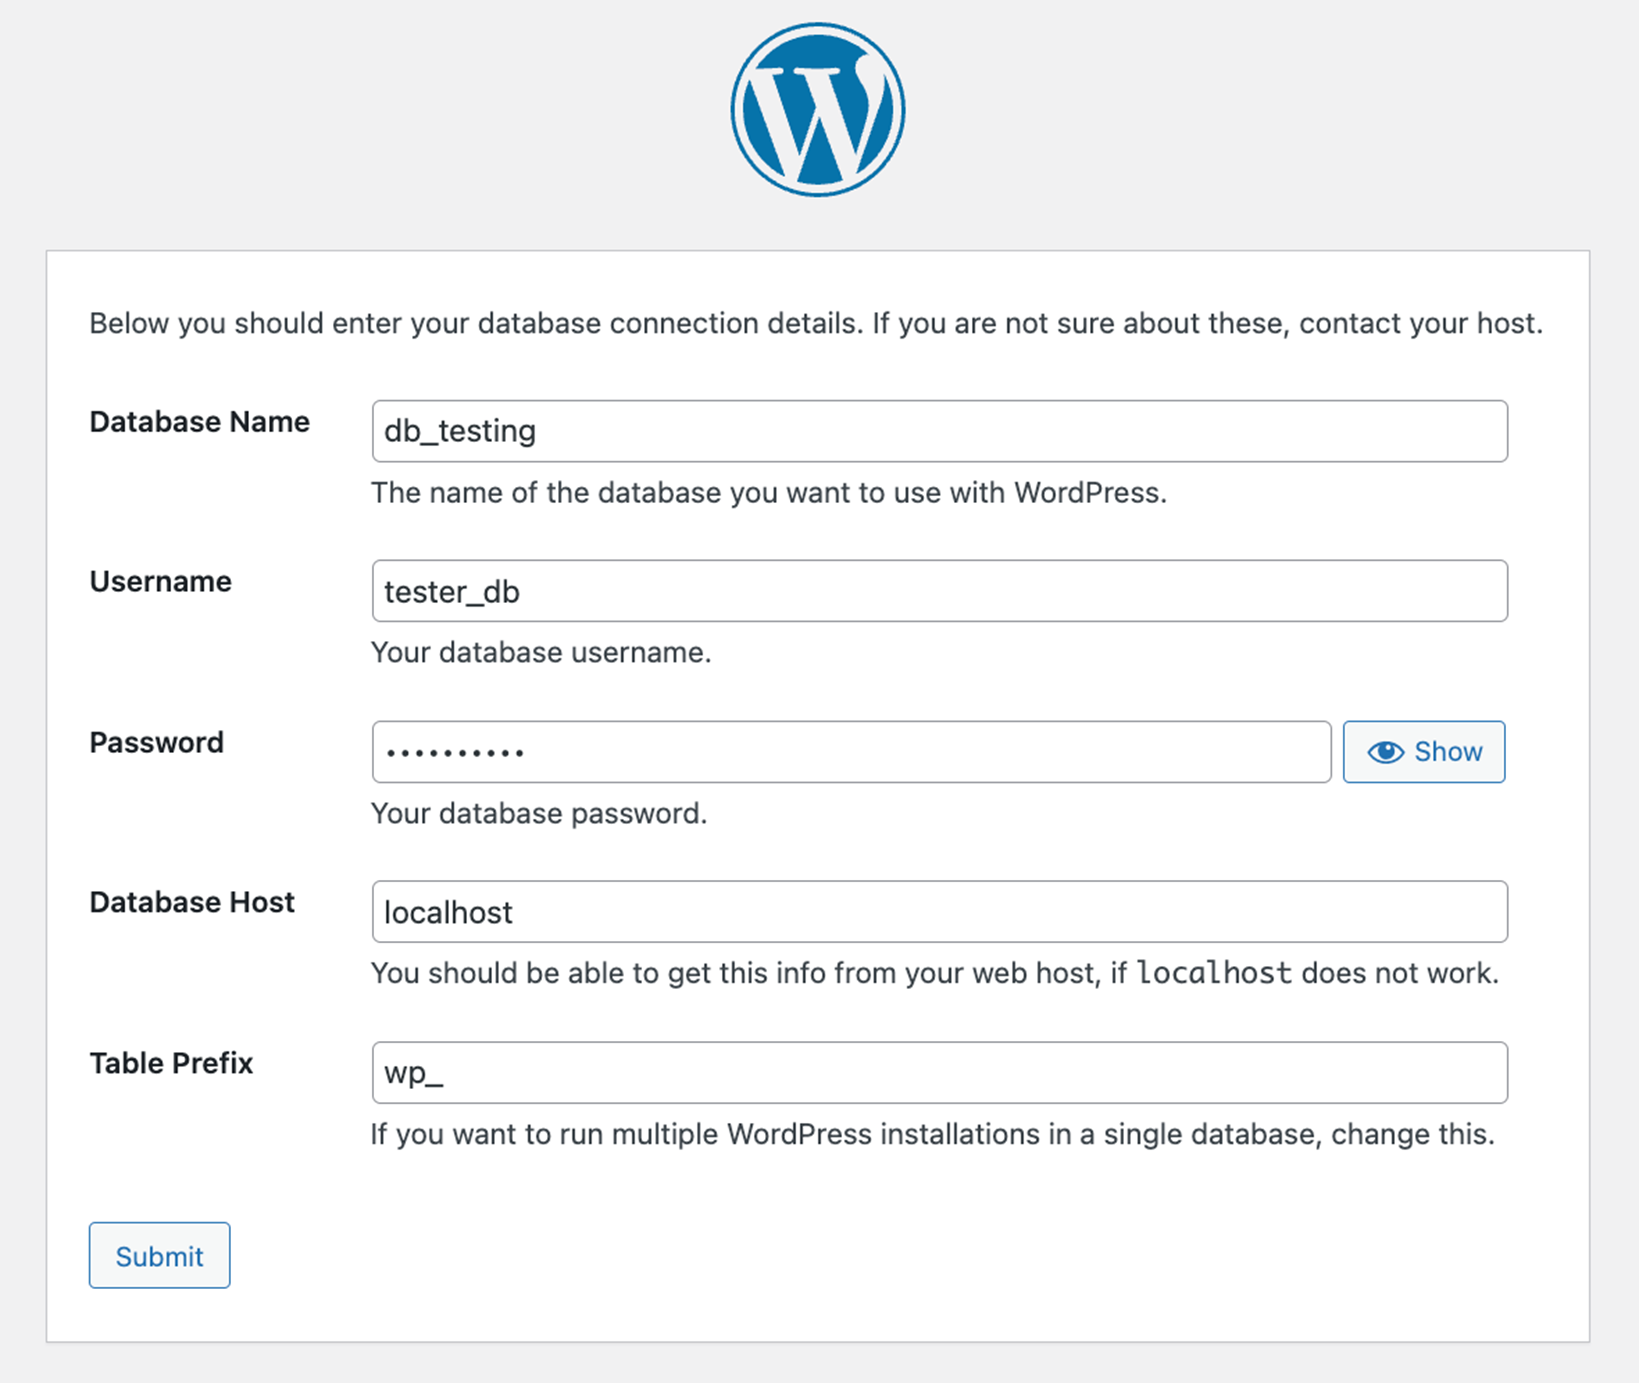Click the bold "Database Host" label
The height and width of the screenshot is (1383, 1639).
point(192,903)
